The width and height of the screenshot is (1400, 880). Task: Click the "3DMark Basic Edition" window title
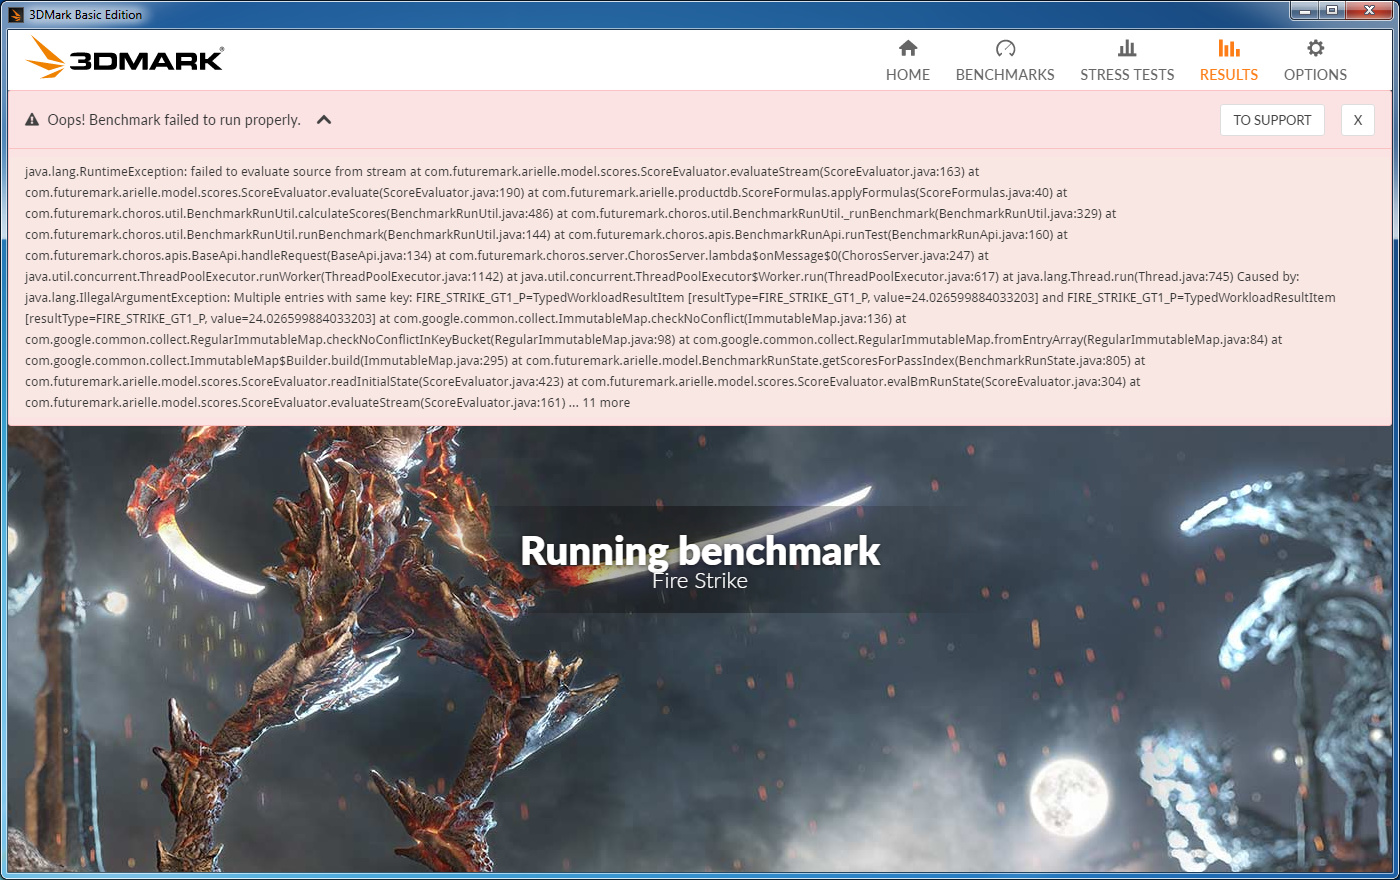point(86,15)
